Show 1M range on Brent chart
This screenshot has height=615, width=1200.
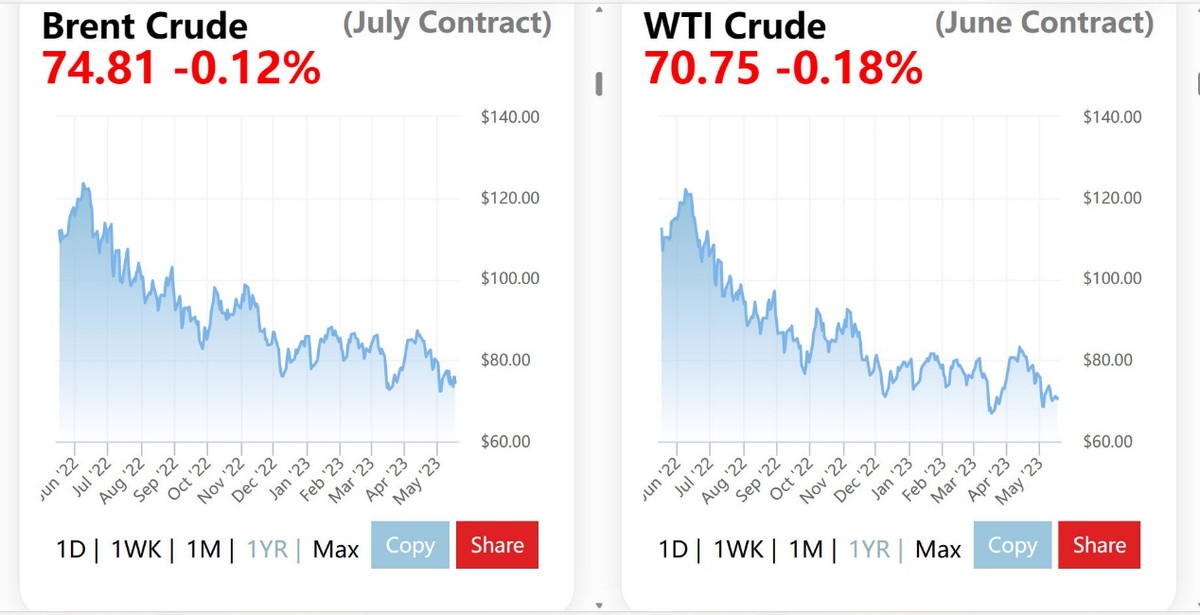click(203, 548)
